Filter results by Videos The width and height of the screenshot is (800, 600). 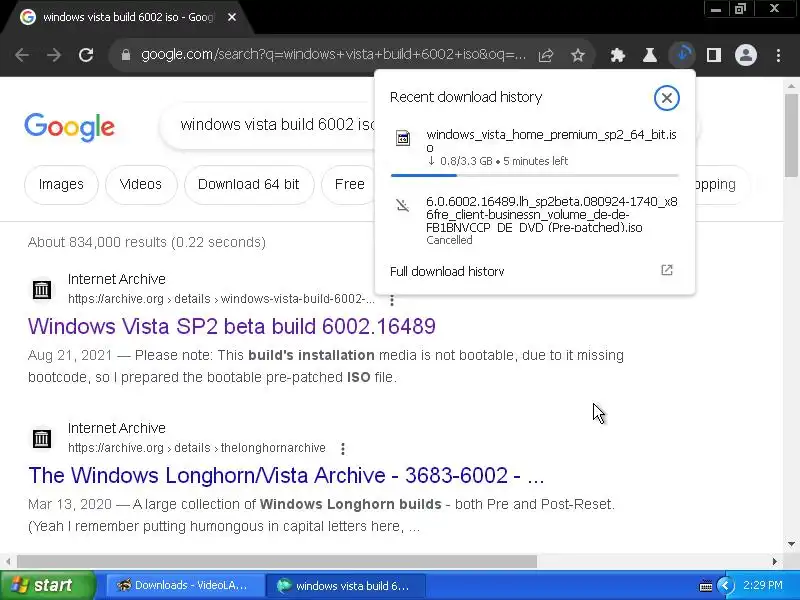[141, 184]
